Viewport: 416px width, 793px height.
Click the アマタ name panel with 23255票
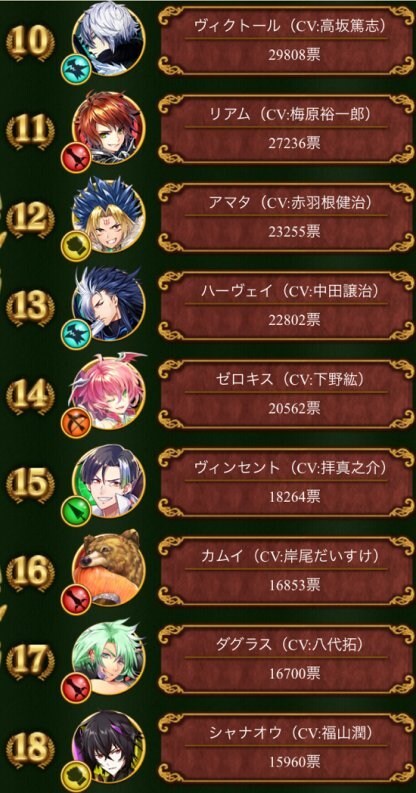(x=286, y=217)
